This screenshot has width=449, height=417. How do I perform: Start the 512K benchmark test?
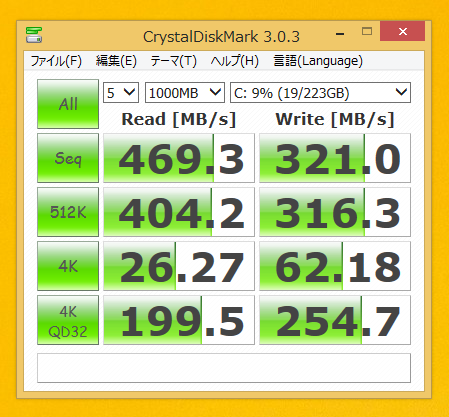click(x=68, y=212)
